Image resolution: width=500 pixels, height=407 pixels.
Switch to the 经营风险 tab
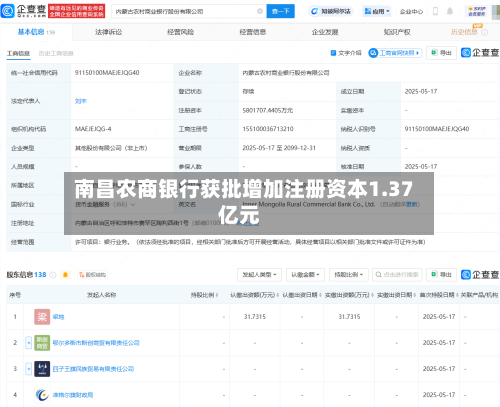tap(181, 32)
